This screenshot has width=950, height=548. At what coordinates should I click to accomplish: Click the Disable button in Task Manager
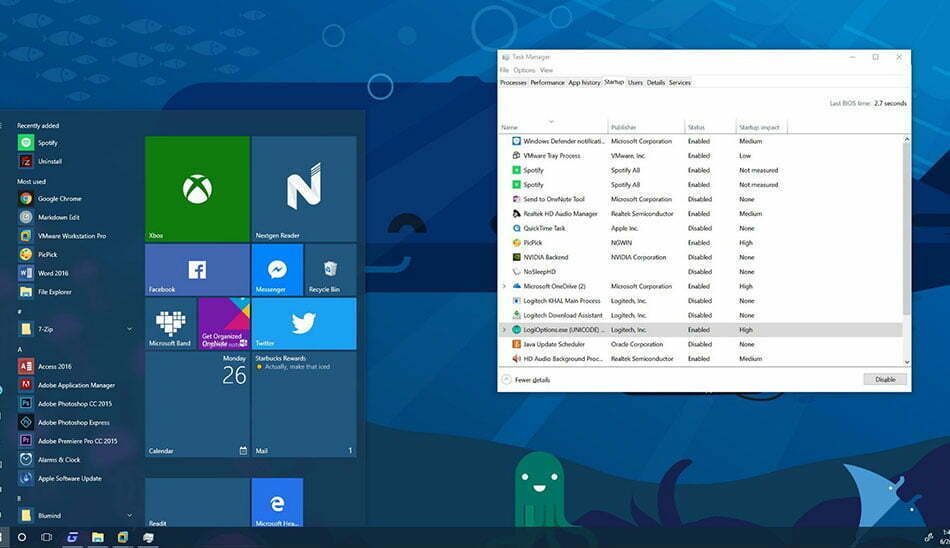click(885, 379)
